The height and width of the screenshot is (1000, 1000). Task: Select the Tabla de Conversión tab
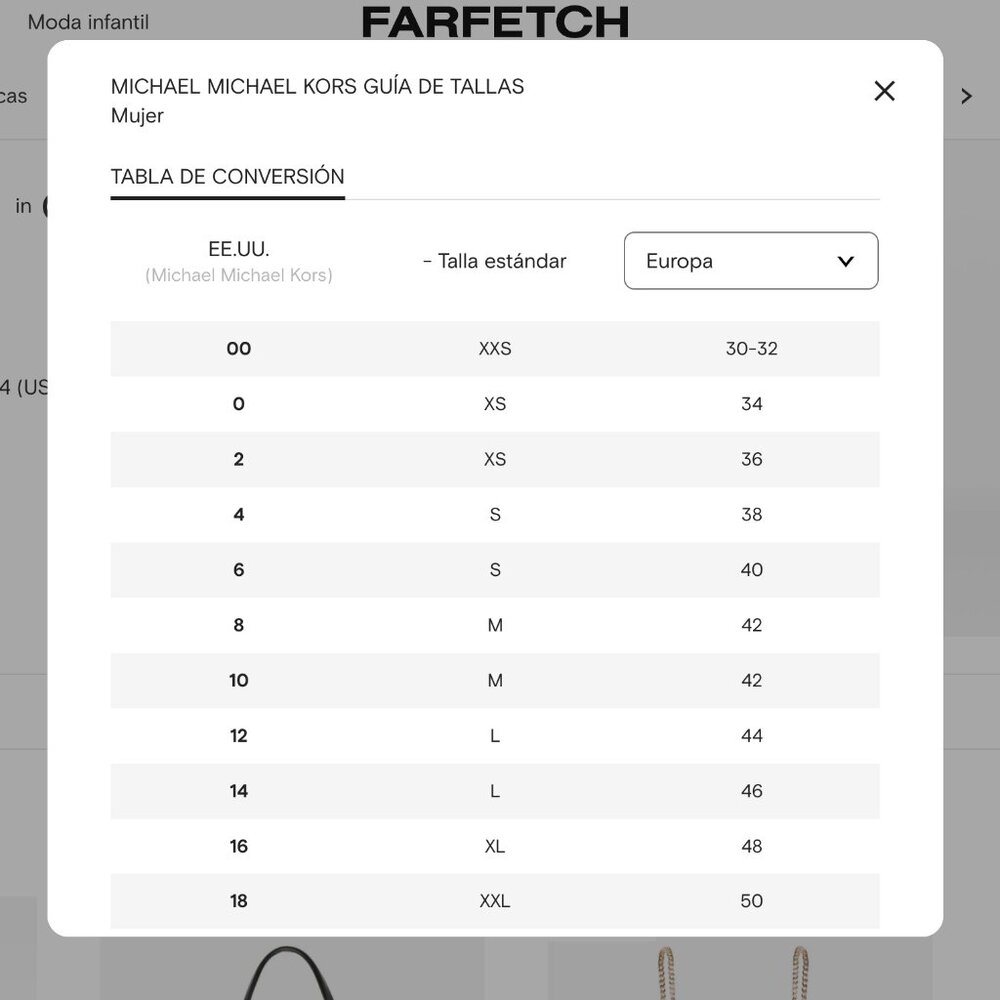click(228, 177)
